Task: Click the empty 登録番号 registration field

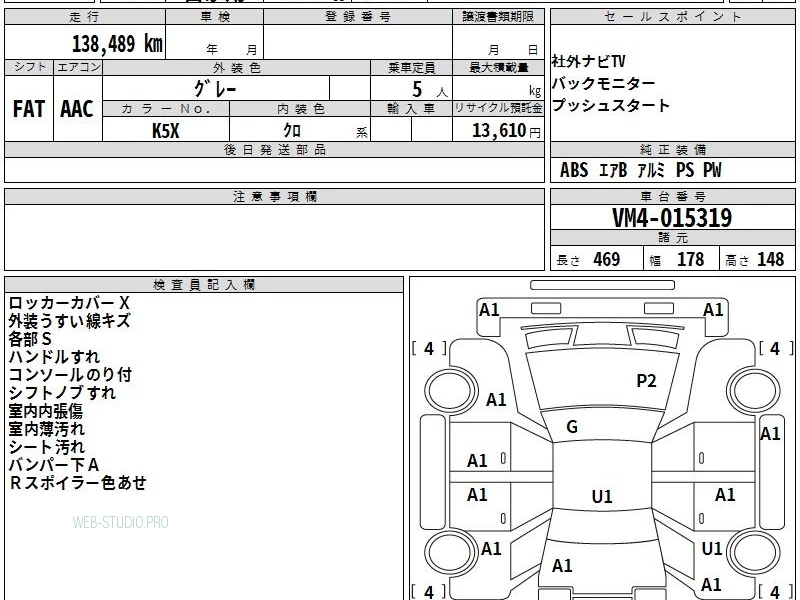Action: pyautogui.click(x=358, y=42)
